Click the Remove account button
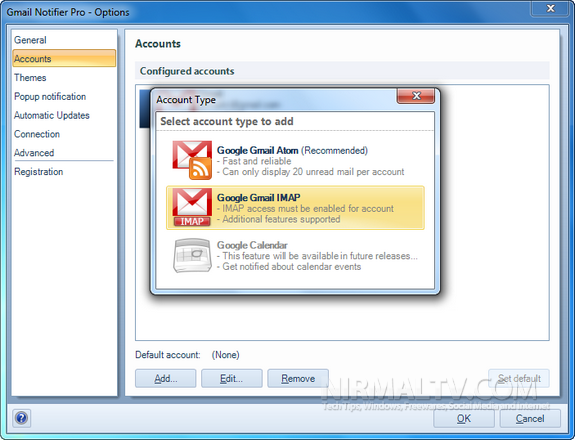575x440 pixels. coord(298,378)
